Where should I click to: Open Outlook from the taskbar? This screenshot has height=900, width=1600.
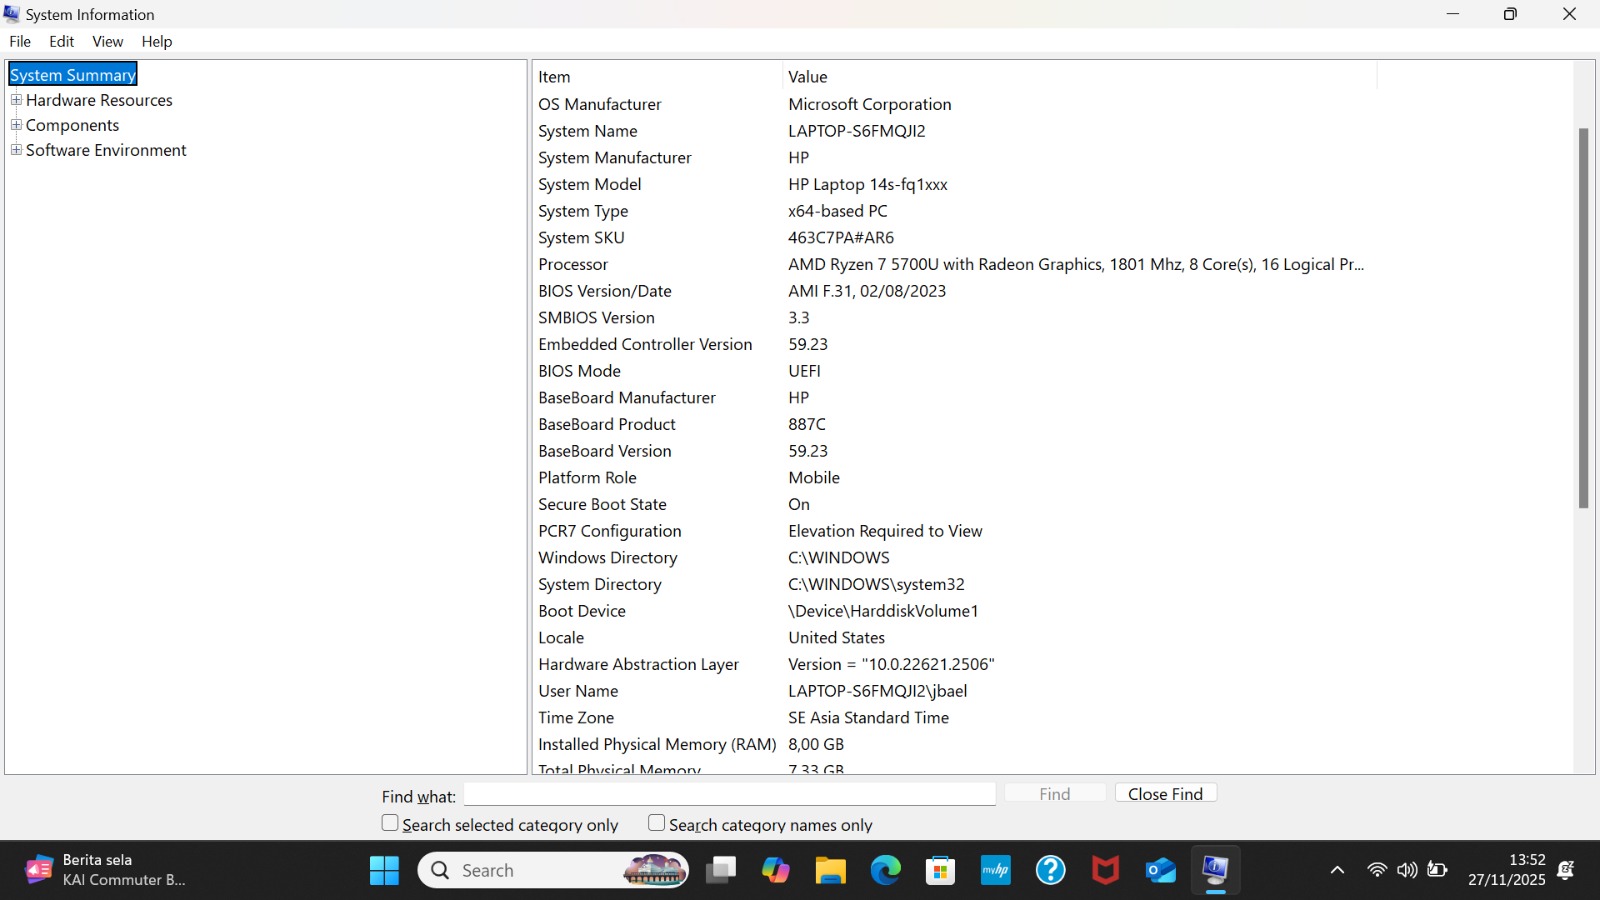coord(1160,870)
